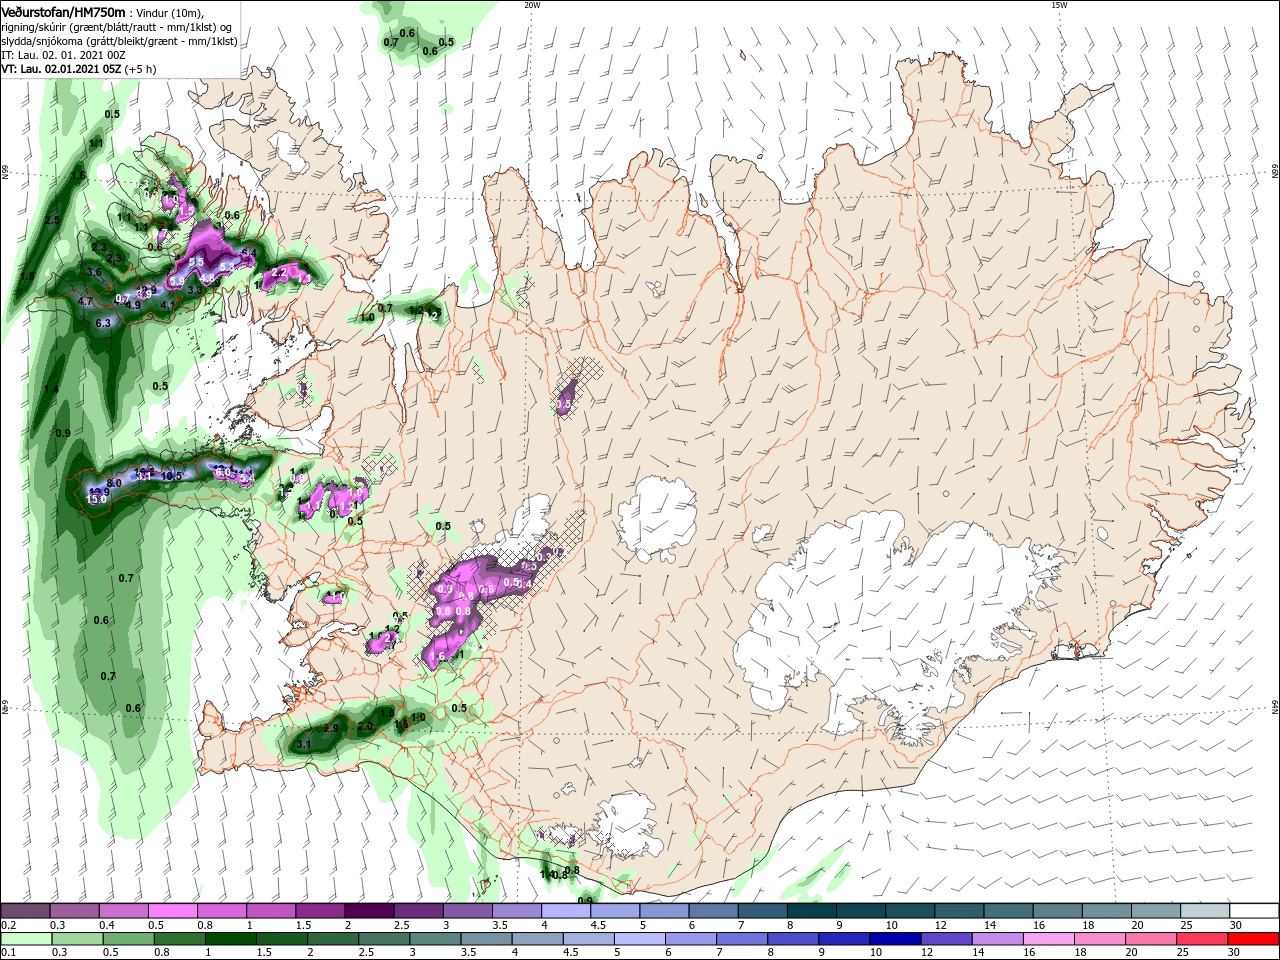Click the 20W longitude label
The width and height of the screenshot is (1280, 960).
coord(532,5)
